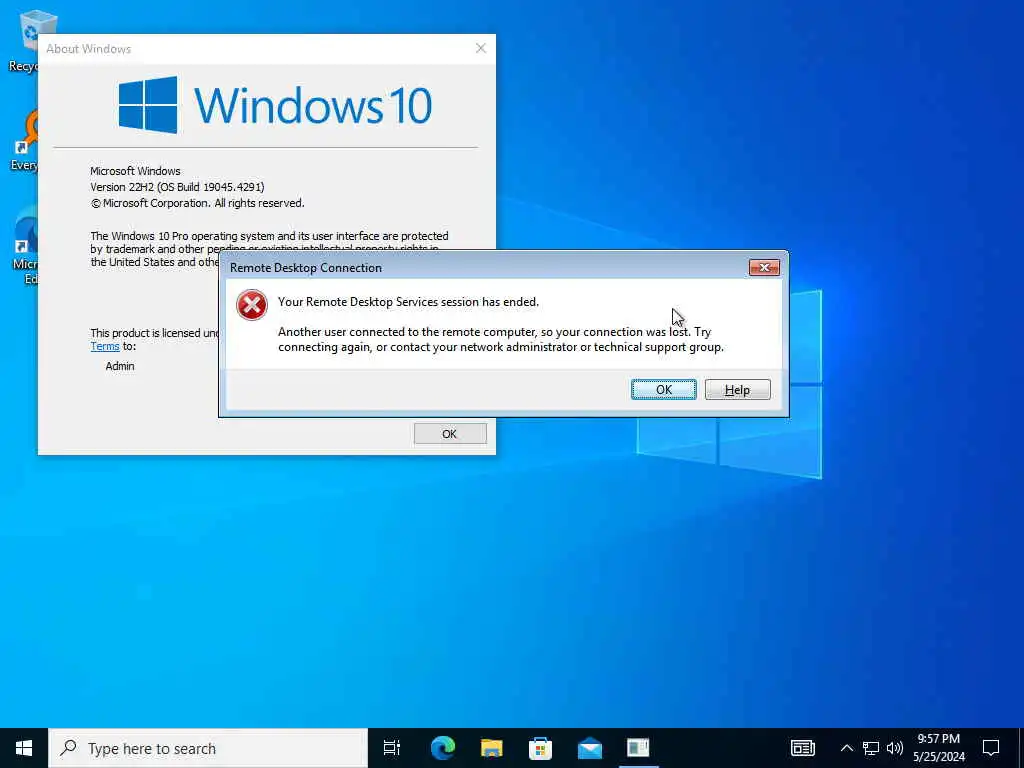
Task: Open the Mail app from the taskbar
Action: coord(590,748)
